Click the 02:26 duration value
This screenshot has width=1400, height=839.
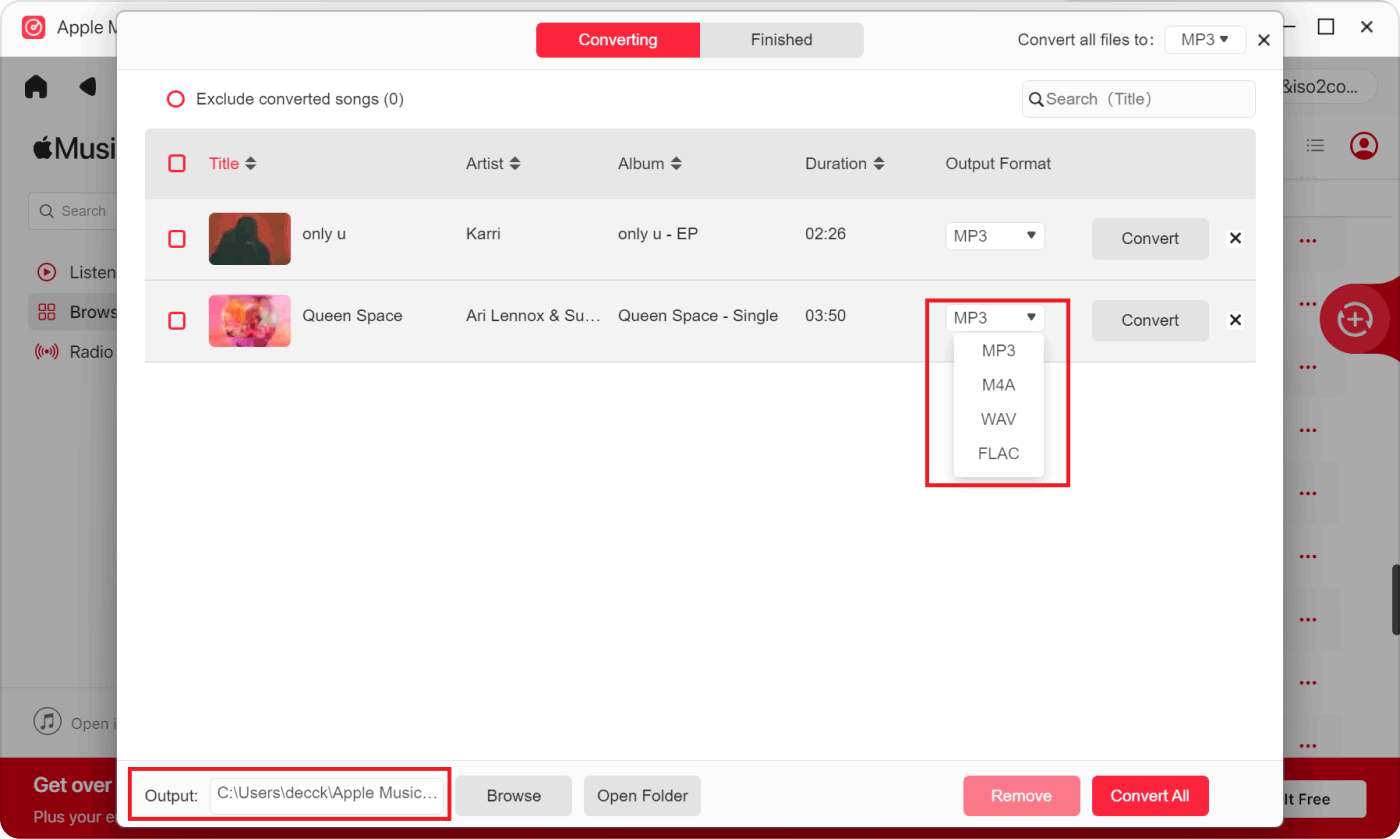coord(825,234)
